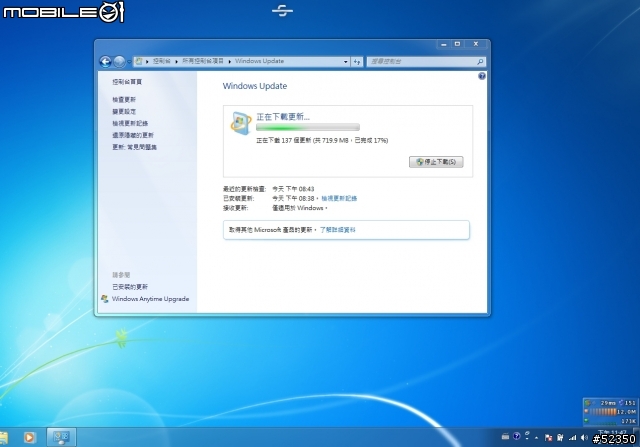
Task: Expand the arrow before Windows Update breadcrumb
Action: [x=229, y=61]
